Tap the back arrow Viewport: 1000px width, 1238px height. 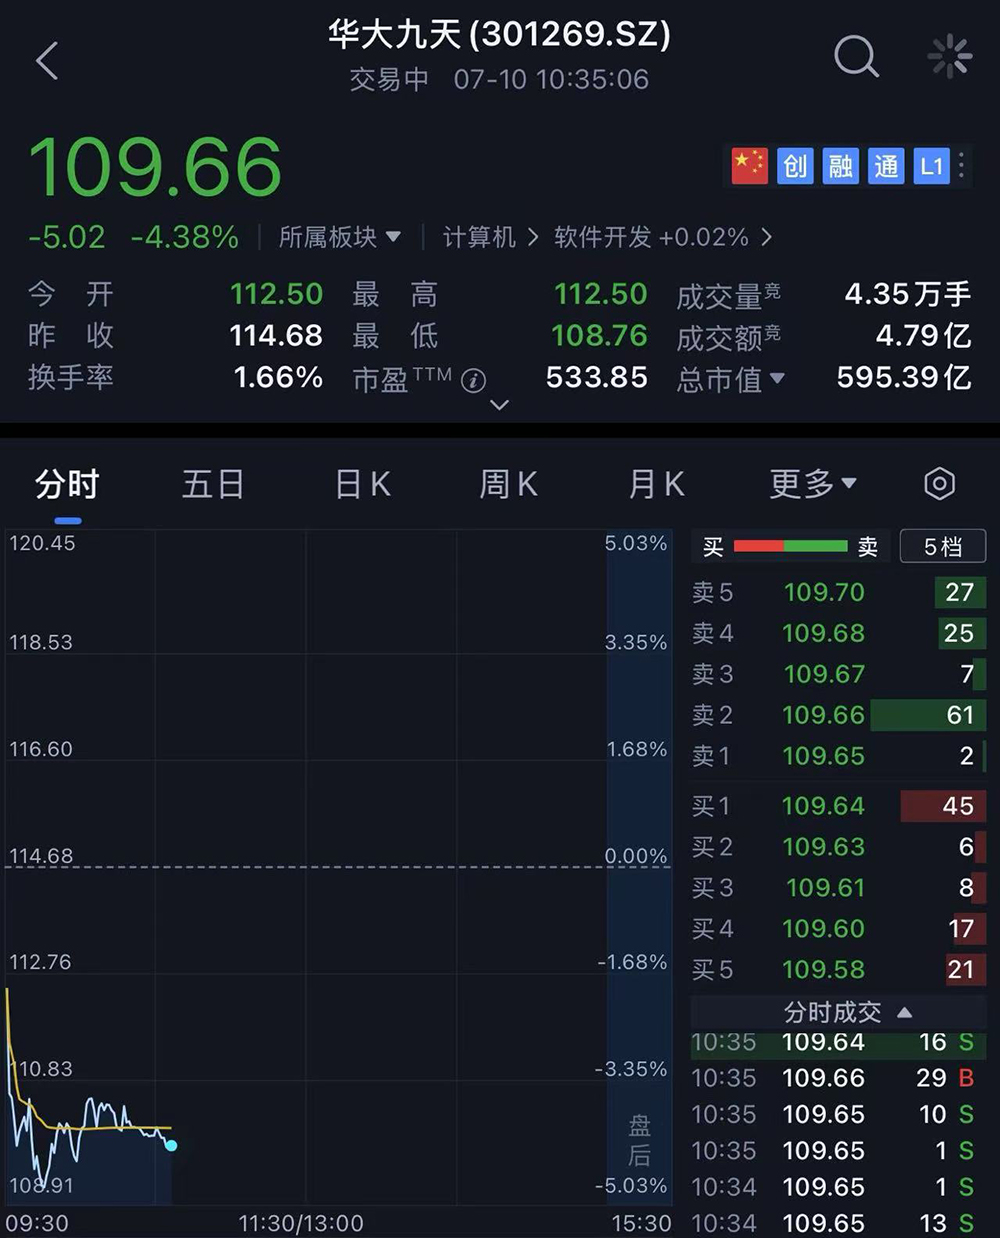pos(45,60)
